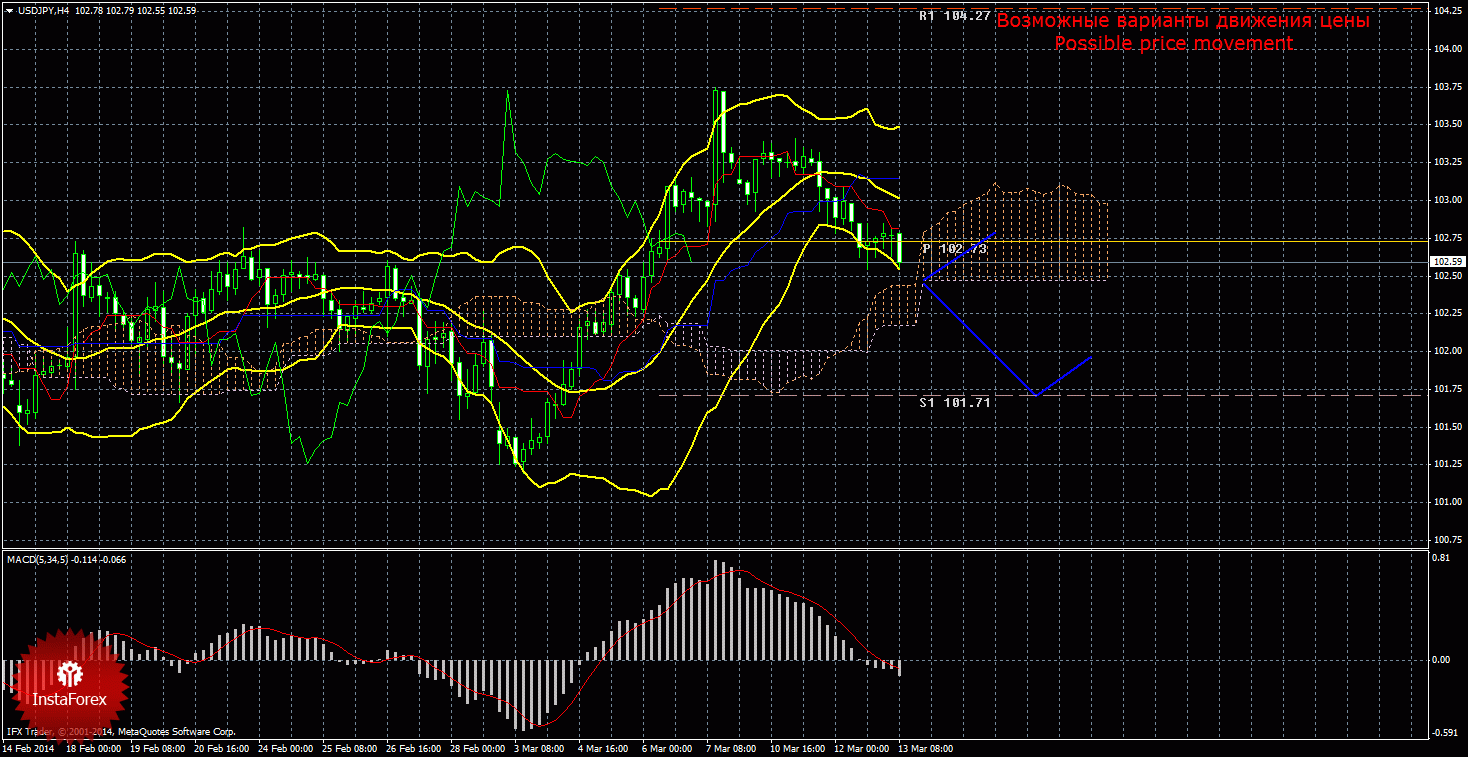Click the 0.00 MACD scale value
The height and width of the screenshot is (757, 1468).
coord(1441,660)
